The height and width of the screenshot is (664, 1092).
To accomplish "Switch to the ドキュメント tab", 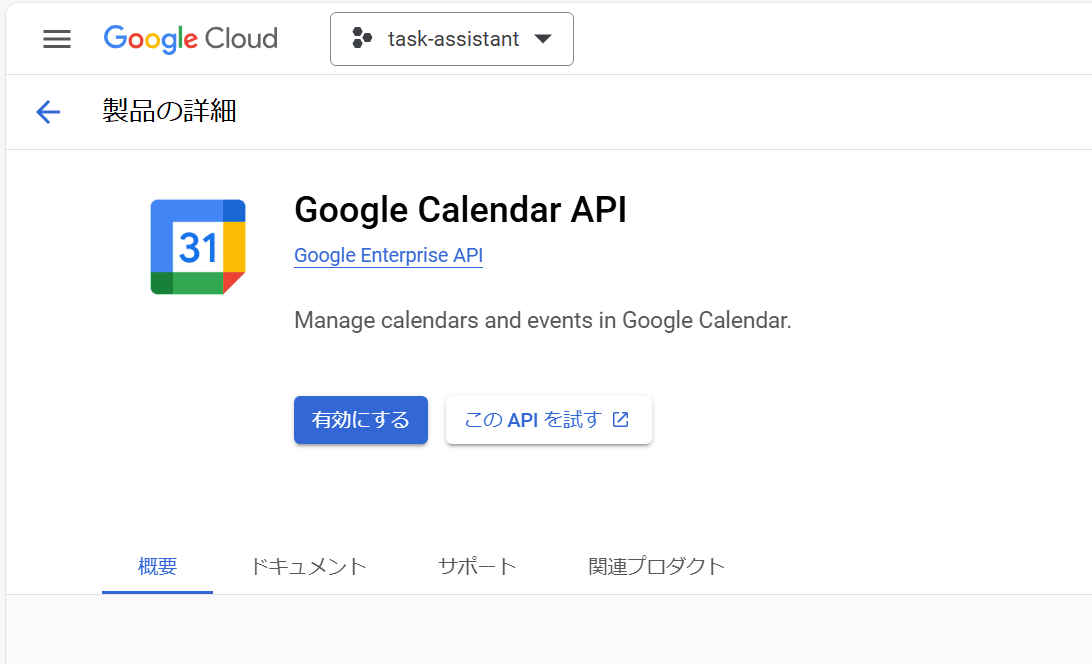I will (x=309, y=566).
